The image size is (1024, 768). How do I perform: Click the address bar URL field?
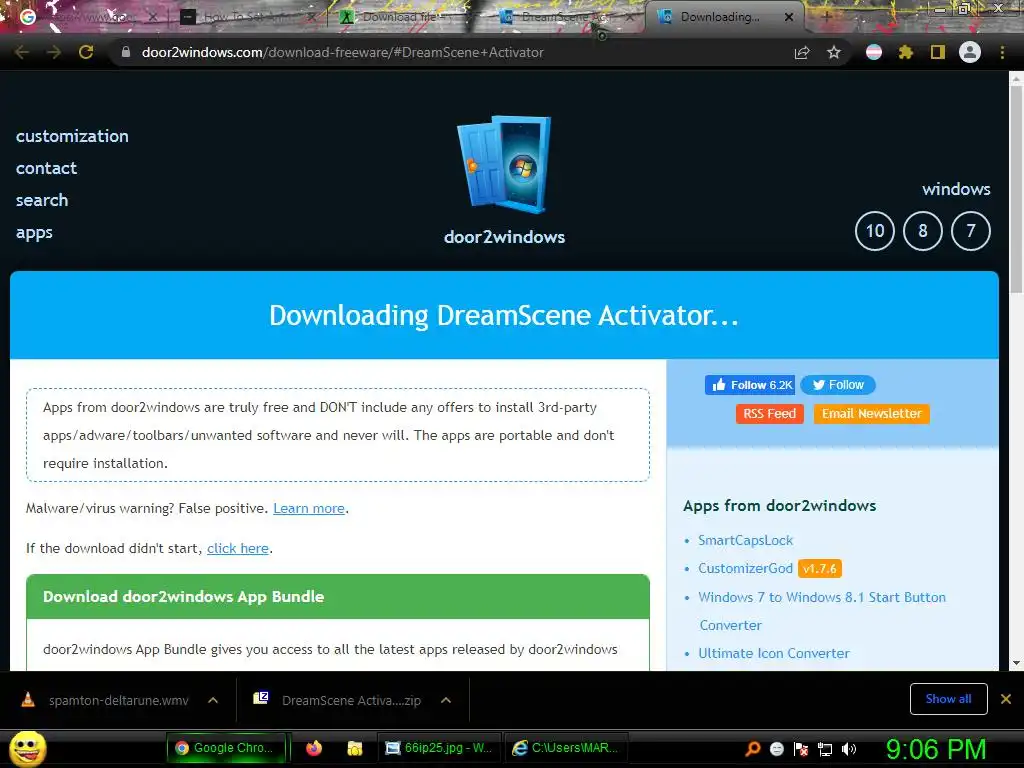[x=451, y=52]
